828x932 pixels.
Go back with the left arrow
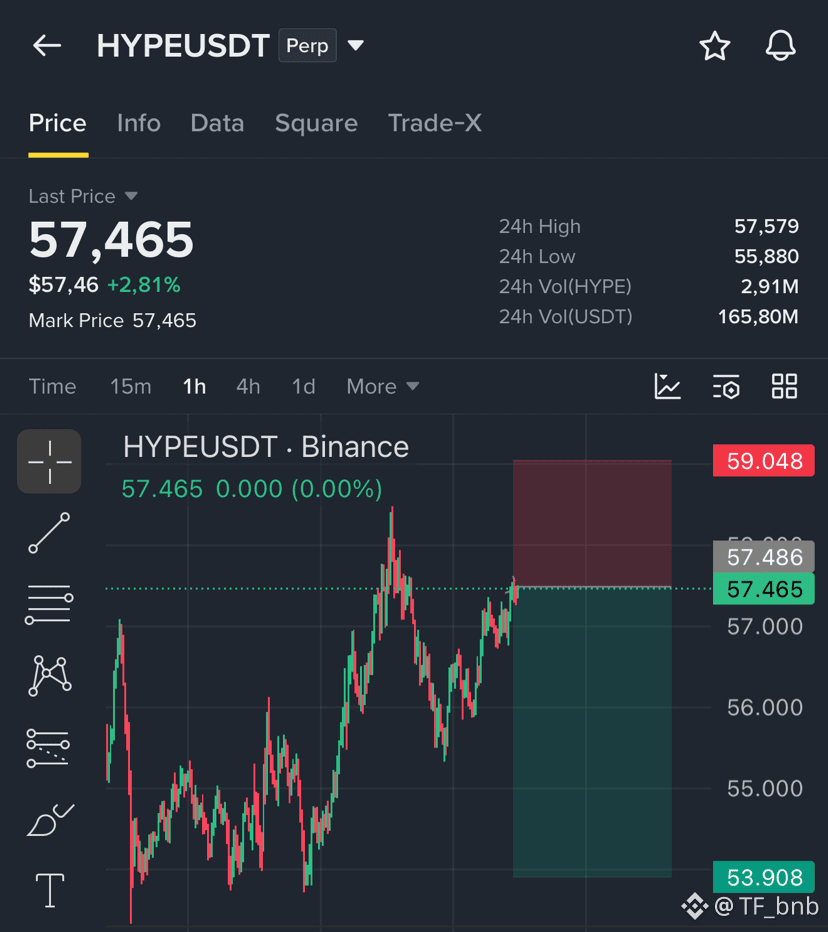(47, 45)
